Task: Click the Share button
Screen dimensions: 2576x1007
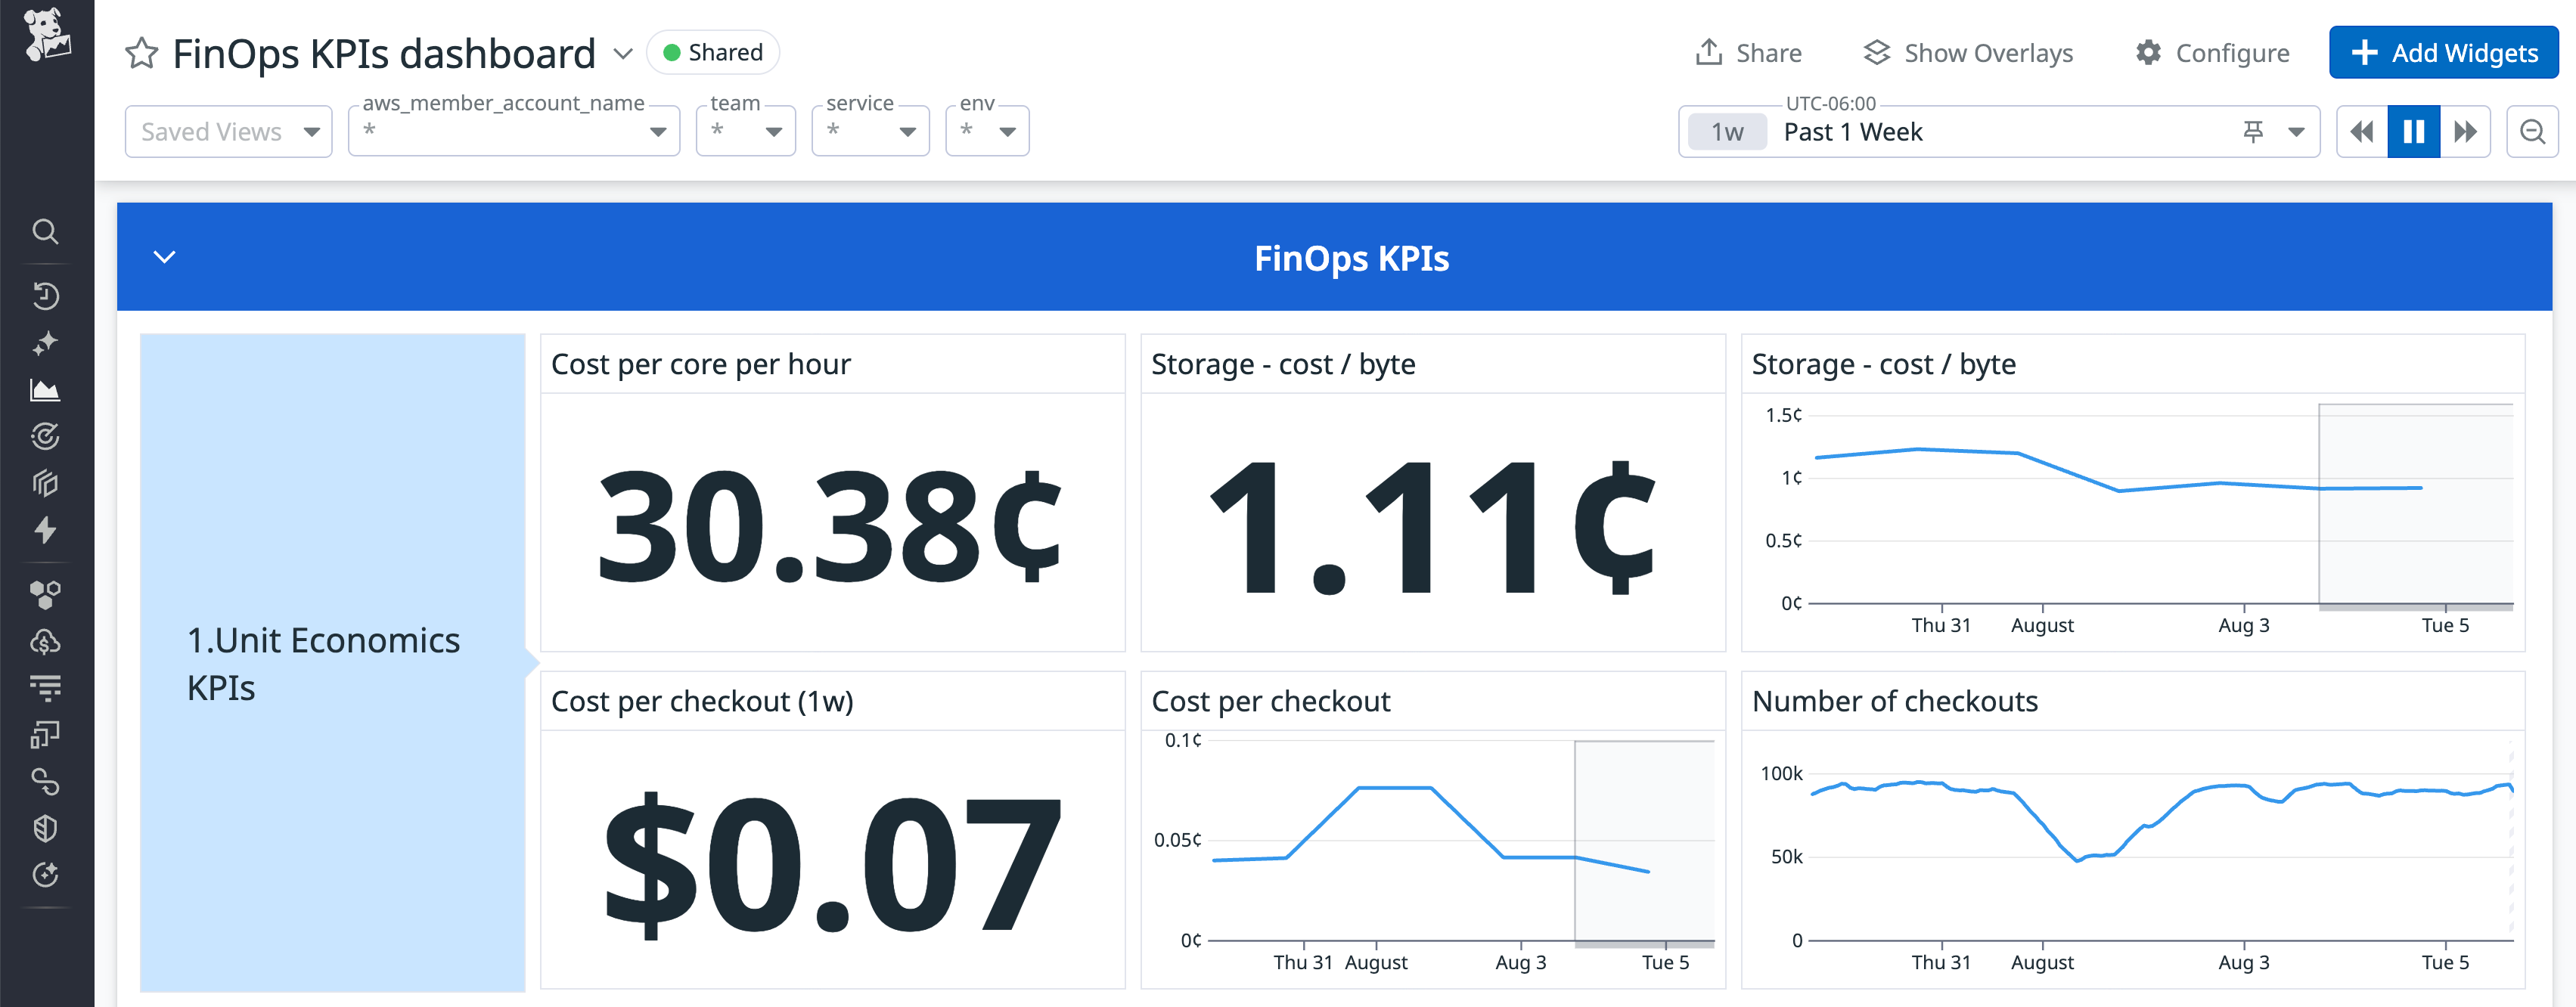Action: pyautogui.click(x=1748, y=52)
